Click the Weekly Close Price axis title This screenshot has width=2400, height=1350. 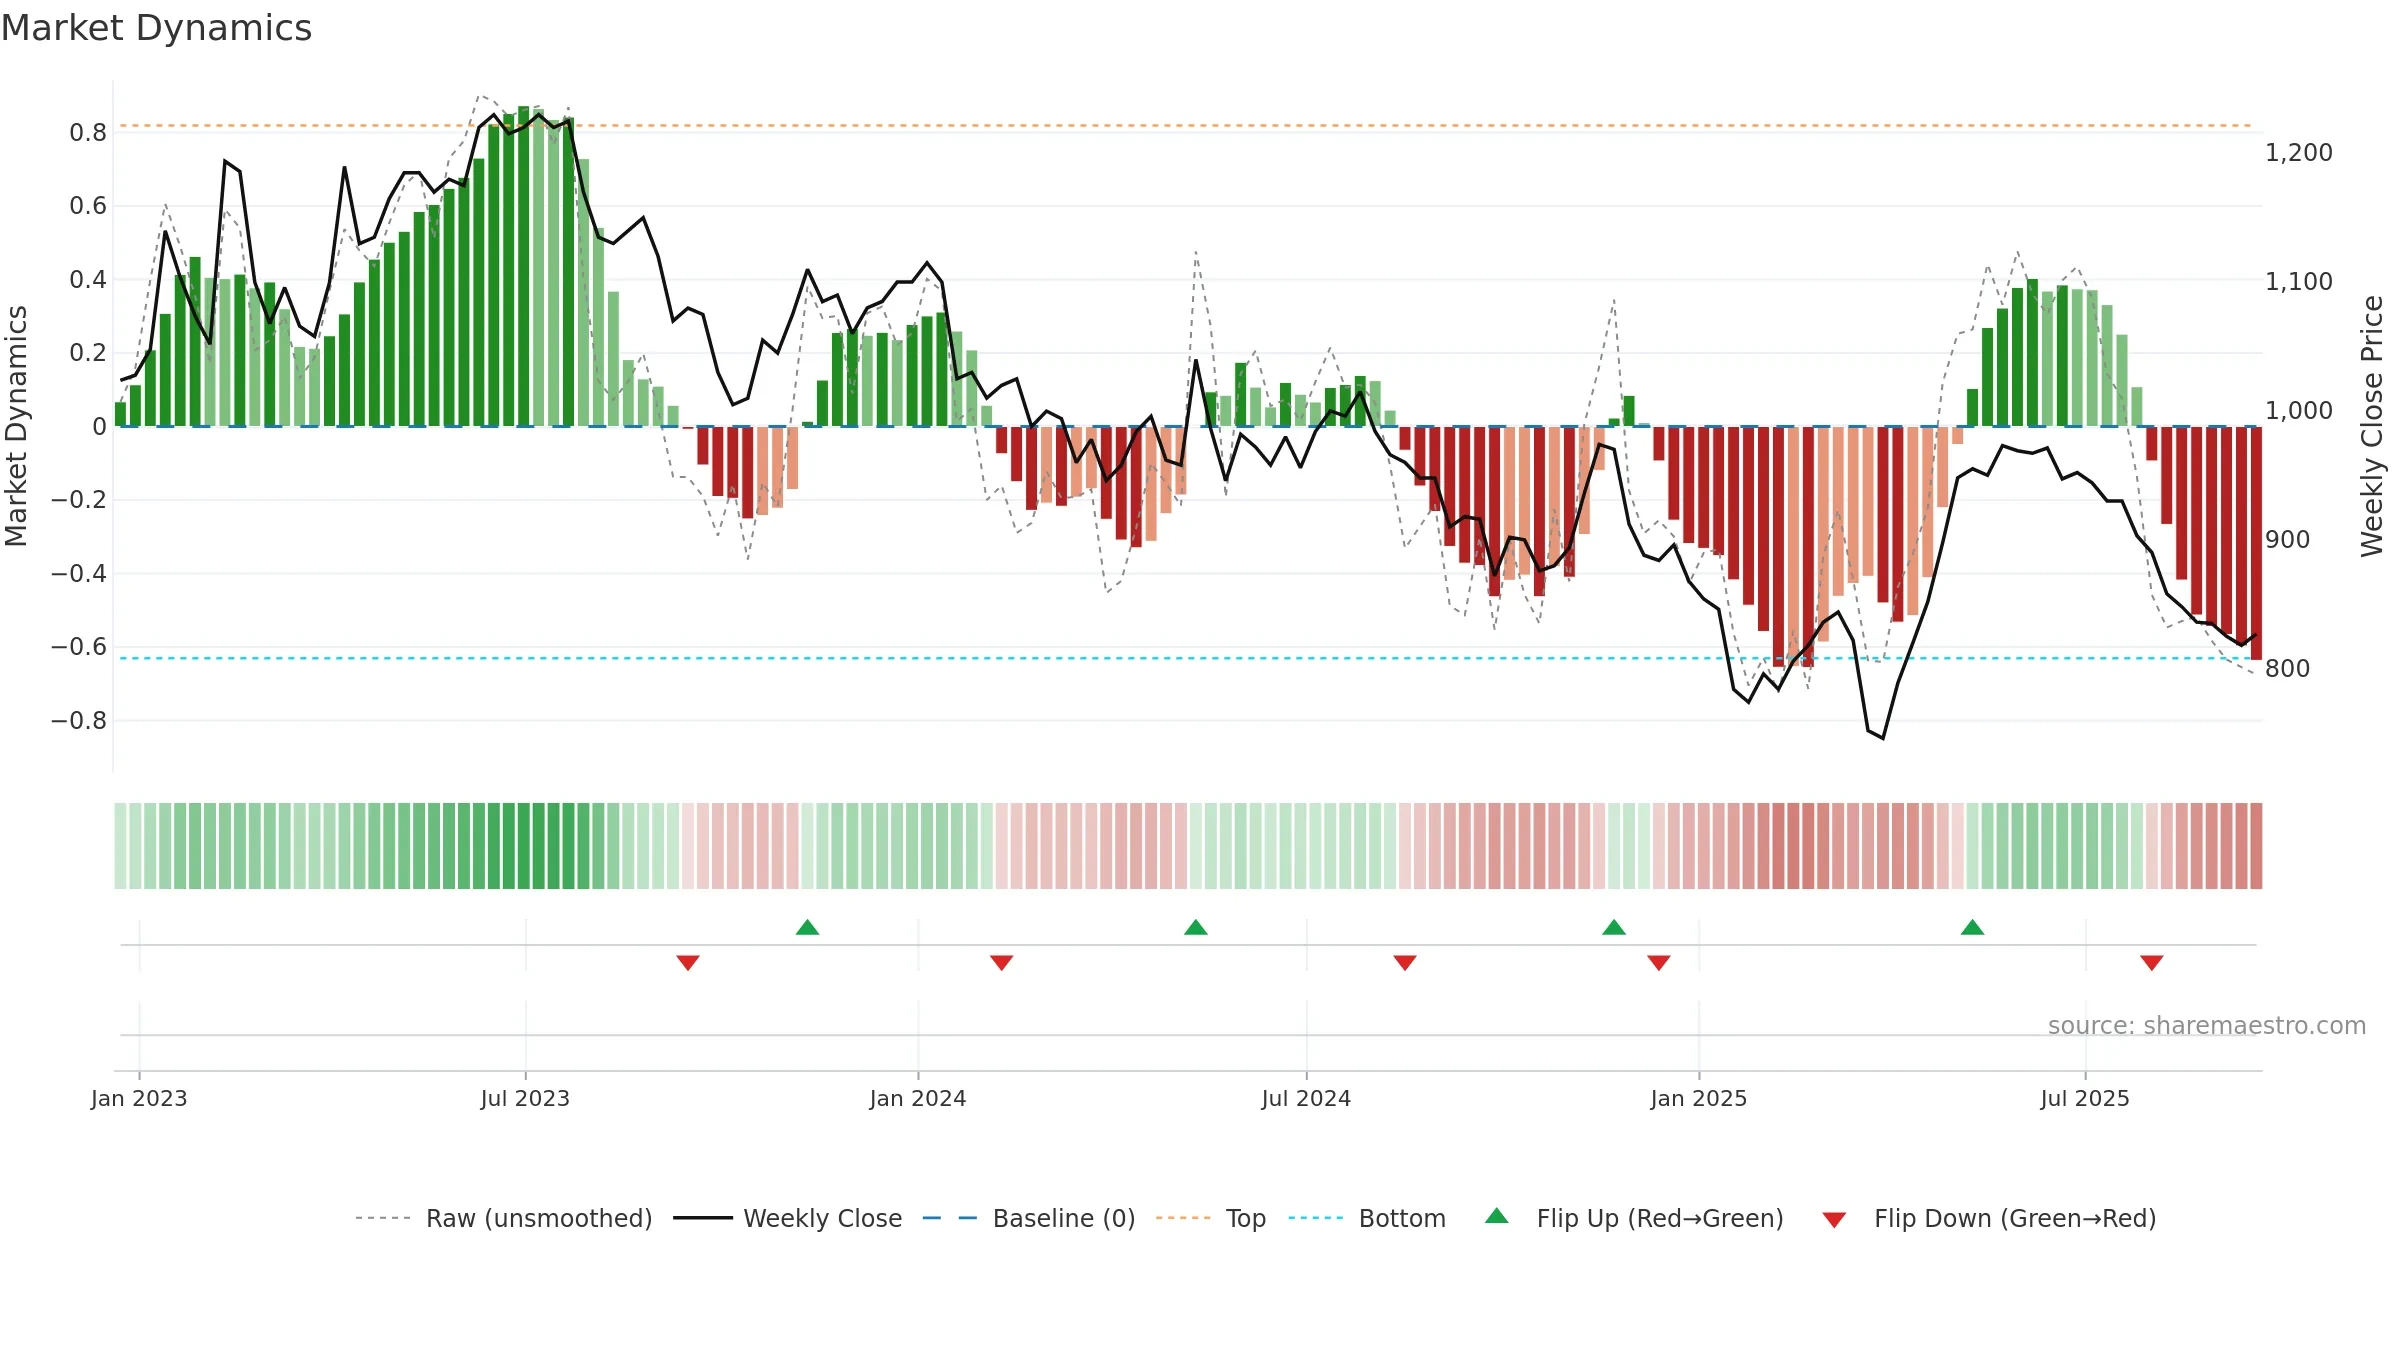(2372, 426)
